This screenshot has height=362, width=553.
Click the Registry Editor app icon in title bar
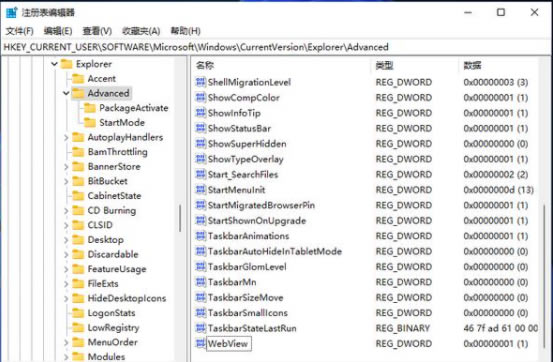(12, 13)
